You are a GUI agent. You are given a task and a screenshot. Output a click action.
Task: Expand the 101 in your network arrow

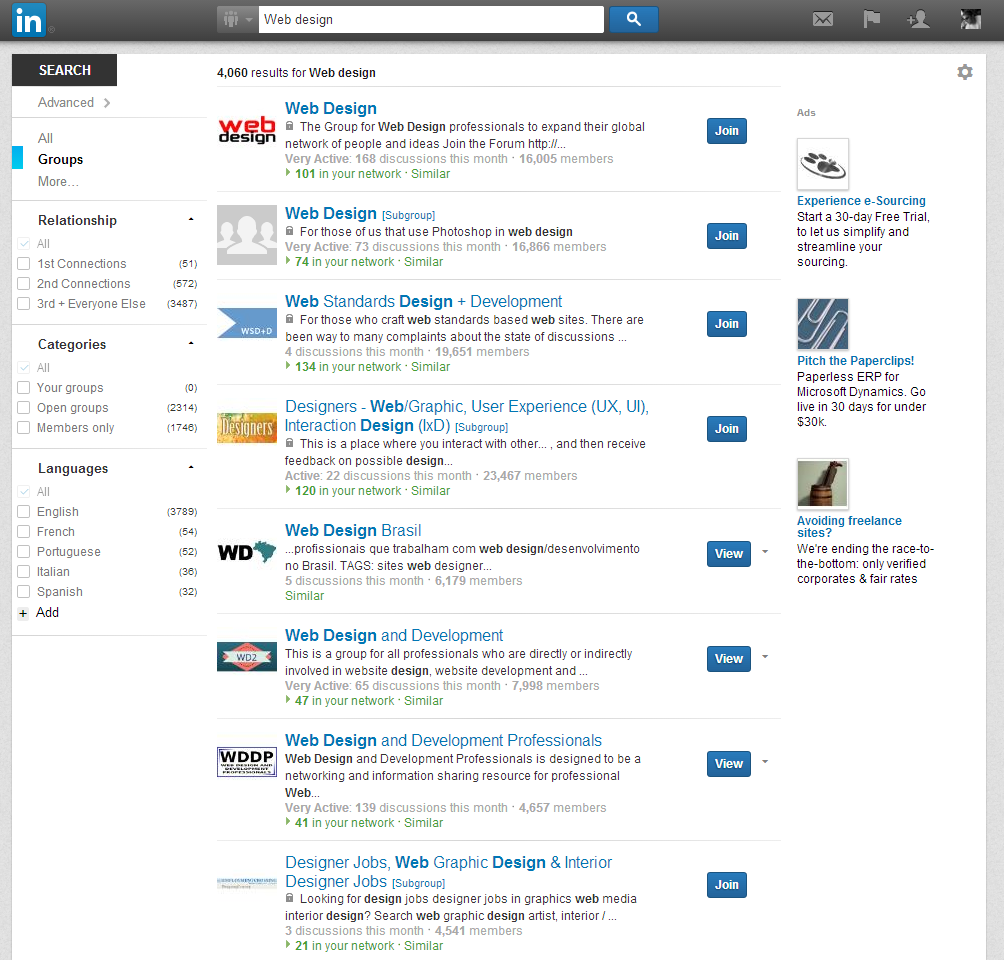tap(288, 173)
